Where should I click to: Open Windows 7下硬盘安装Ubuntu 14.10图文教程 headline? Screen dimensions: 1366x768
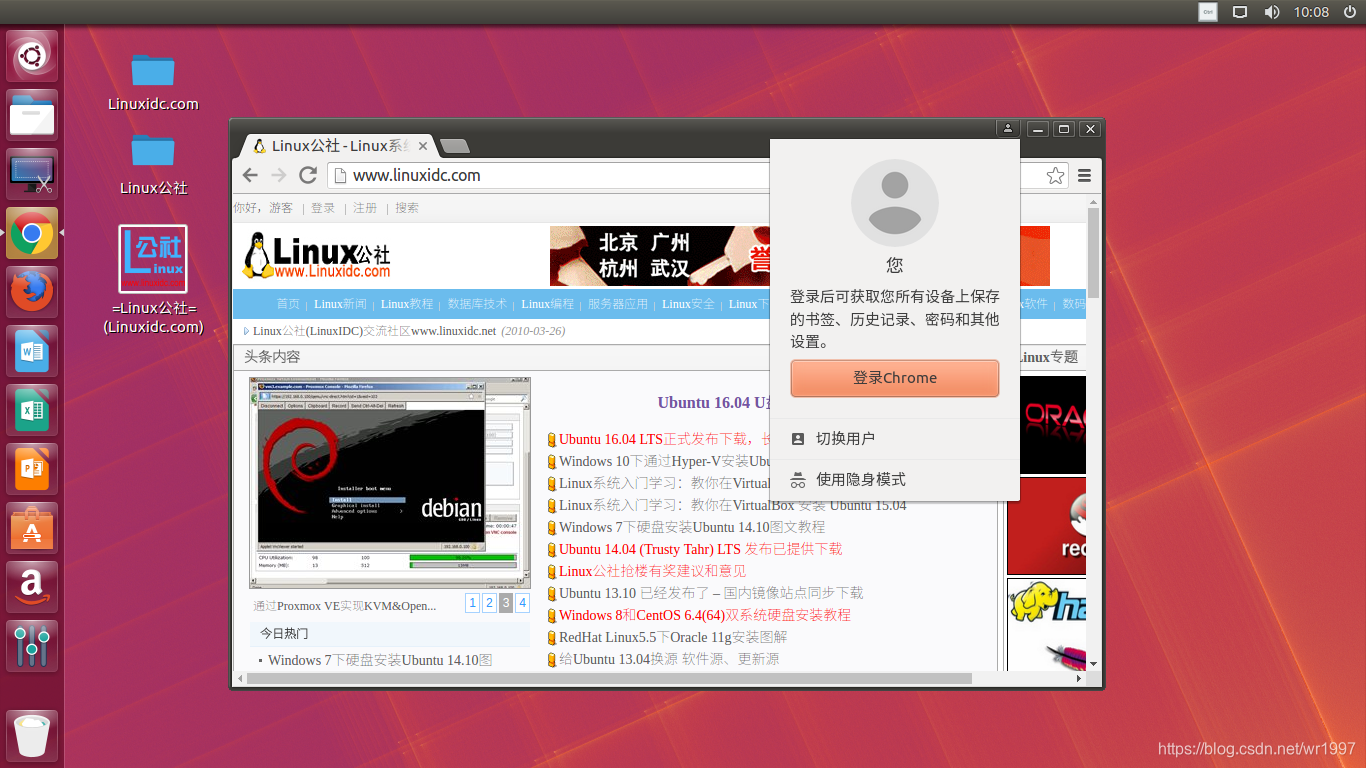point(692,527)
